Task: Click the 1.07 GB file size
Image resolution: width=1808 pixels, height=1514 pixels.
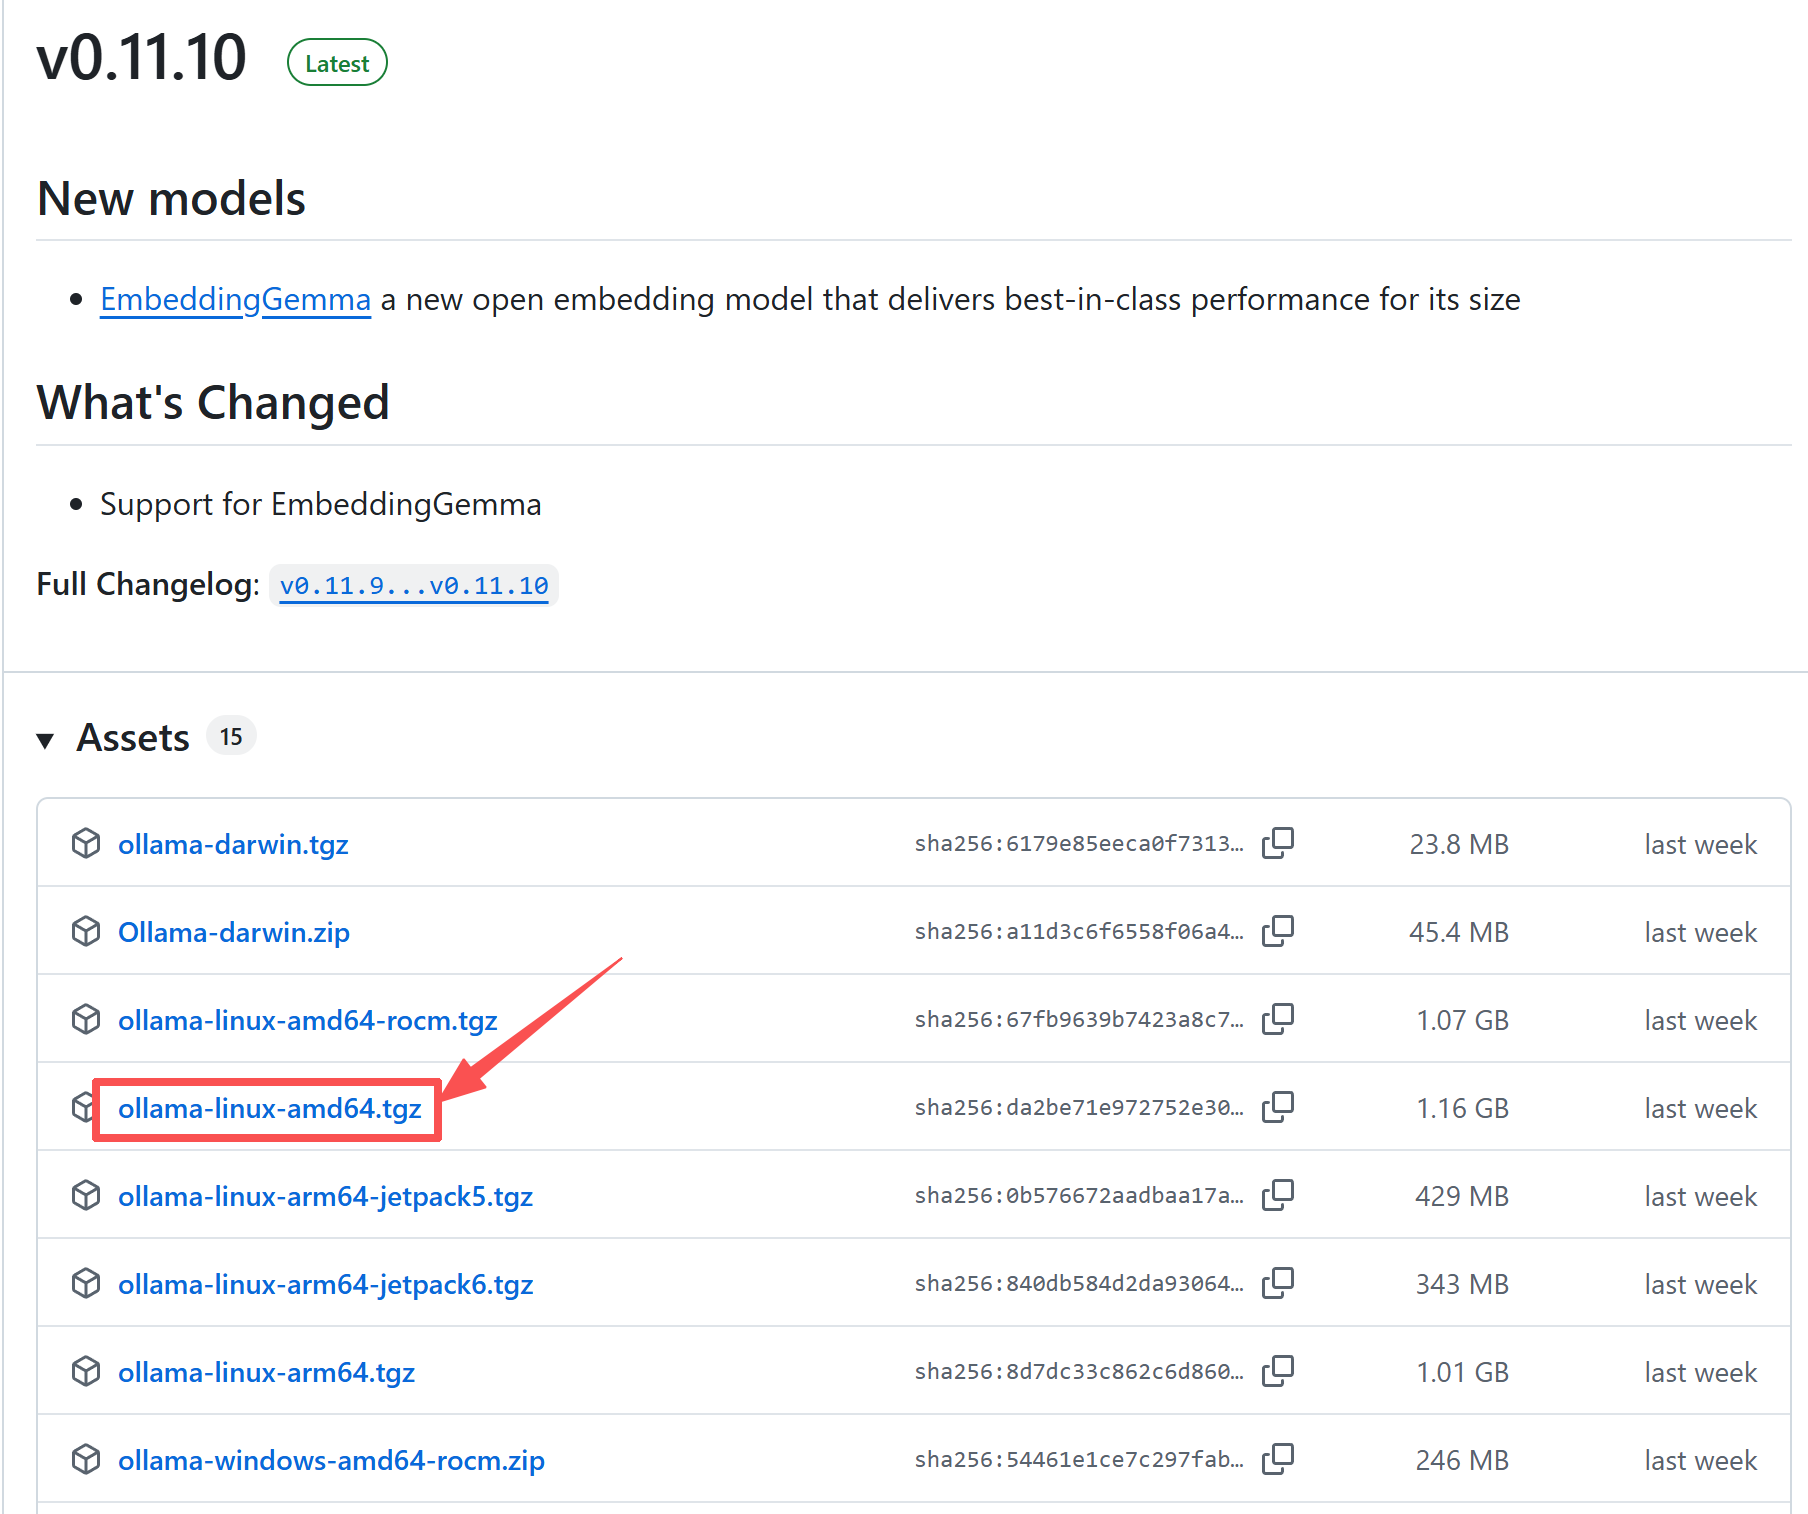Action: click(x=1462, y=1020)
